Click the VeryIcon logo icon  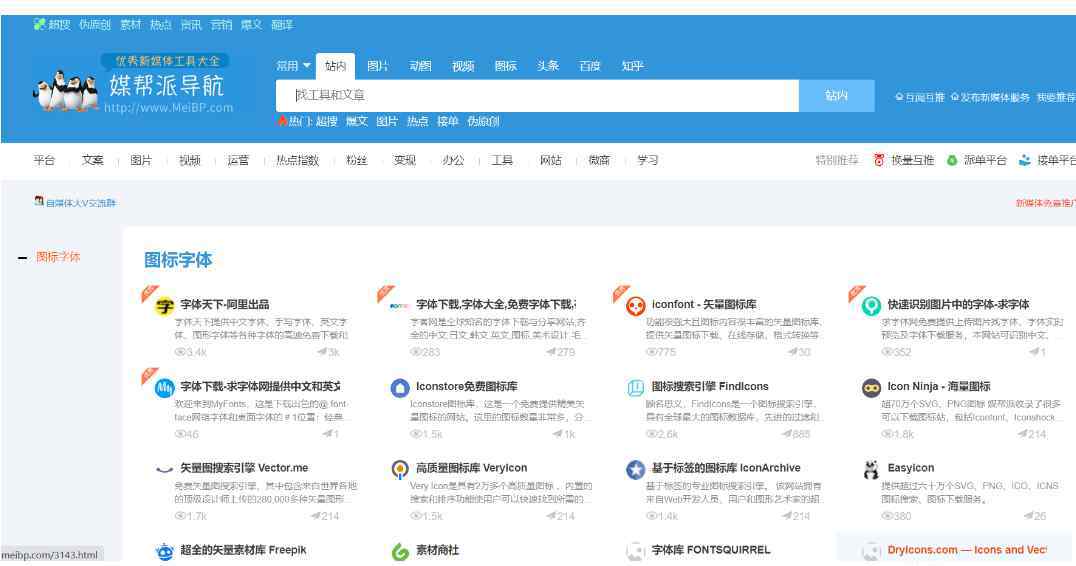[x=400, y=469]
